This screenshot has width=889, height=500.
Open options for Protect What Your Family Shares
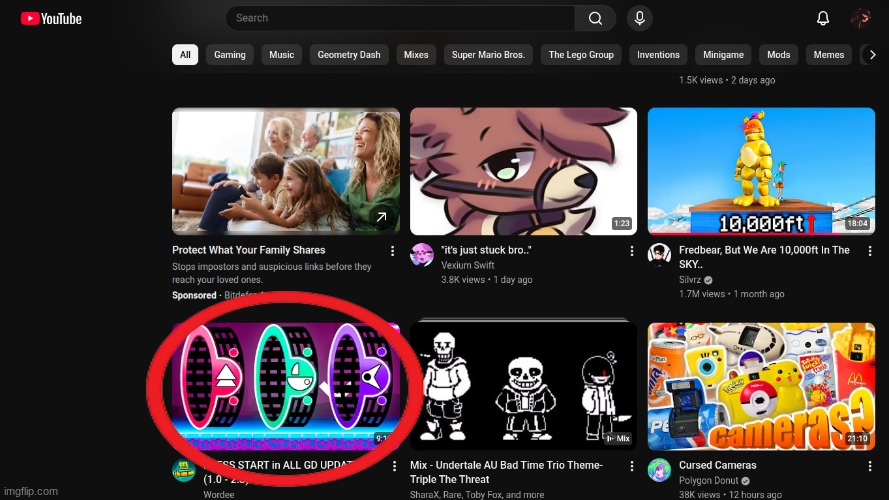pos(392,251)
